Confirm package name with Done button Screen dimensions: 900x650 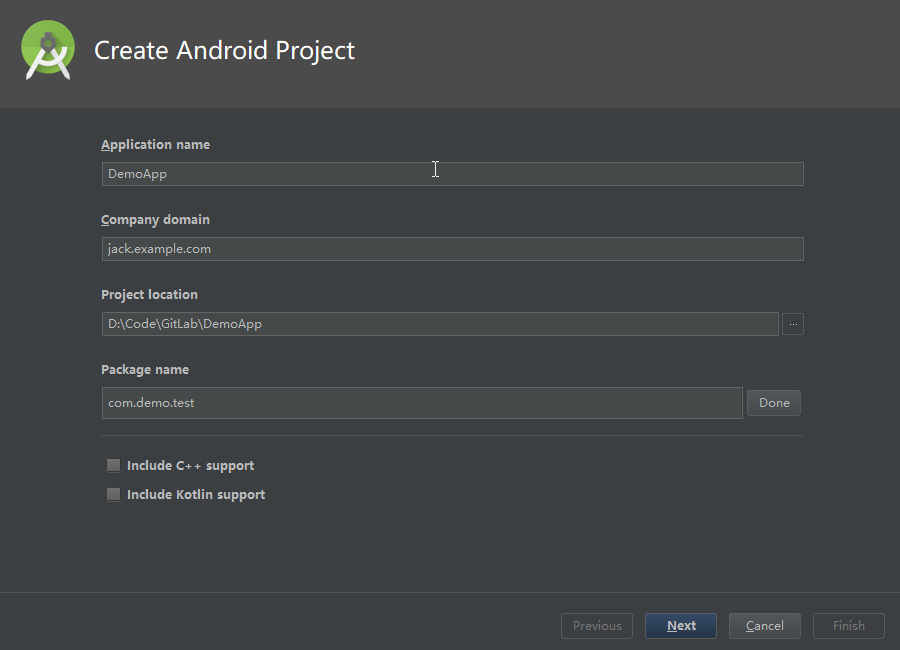coord(774,403)
